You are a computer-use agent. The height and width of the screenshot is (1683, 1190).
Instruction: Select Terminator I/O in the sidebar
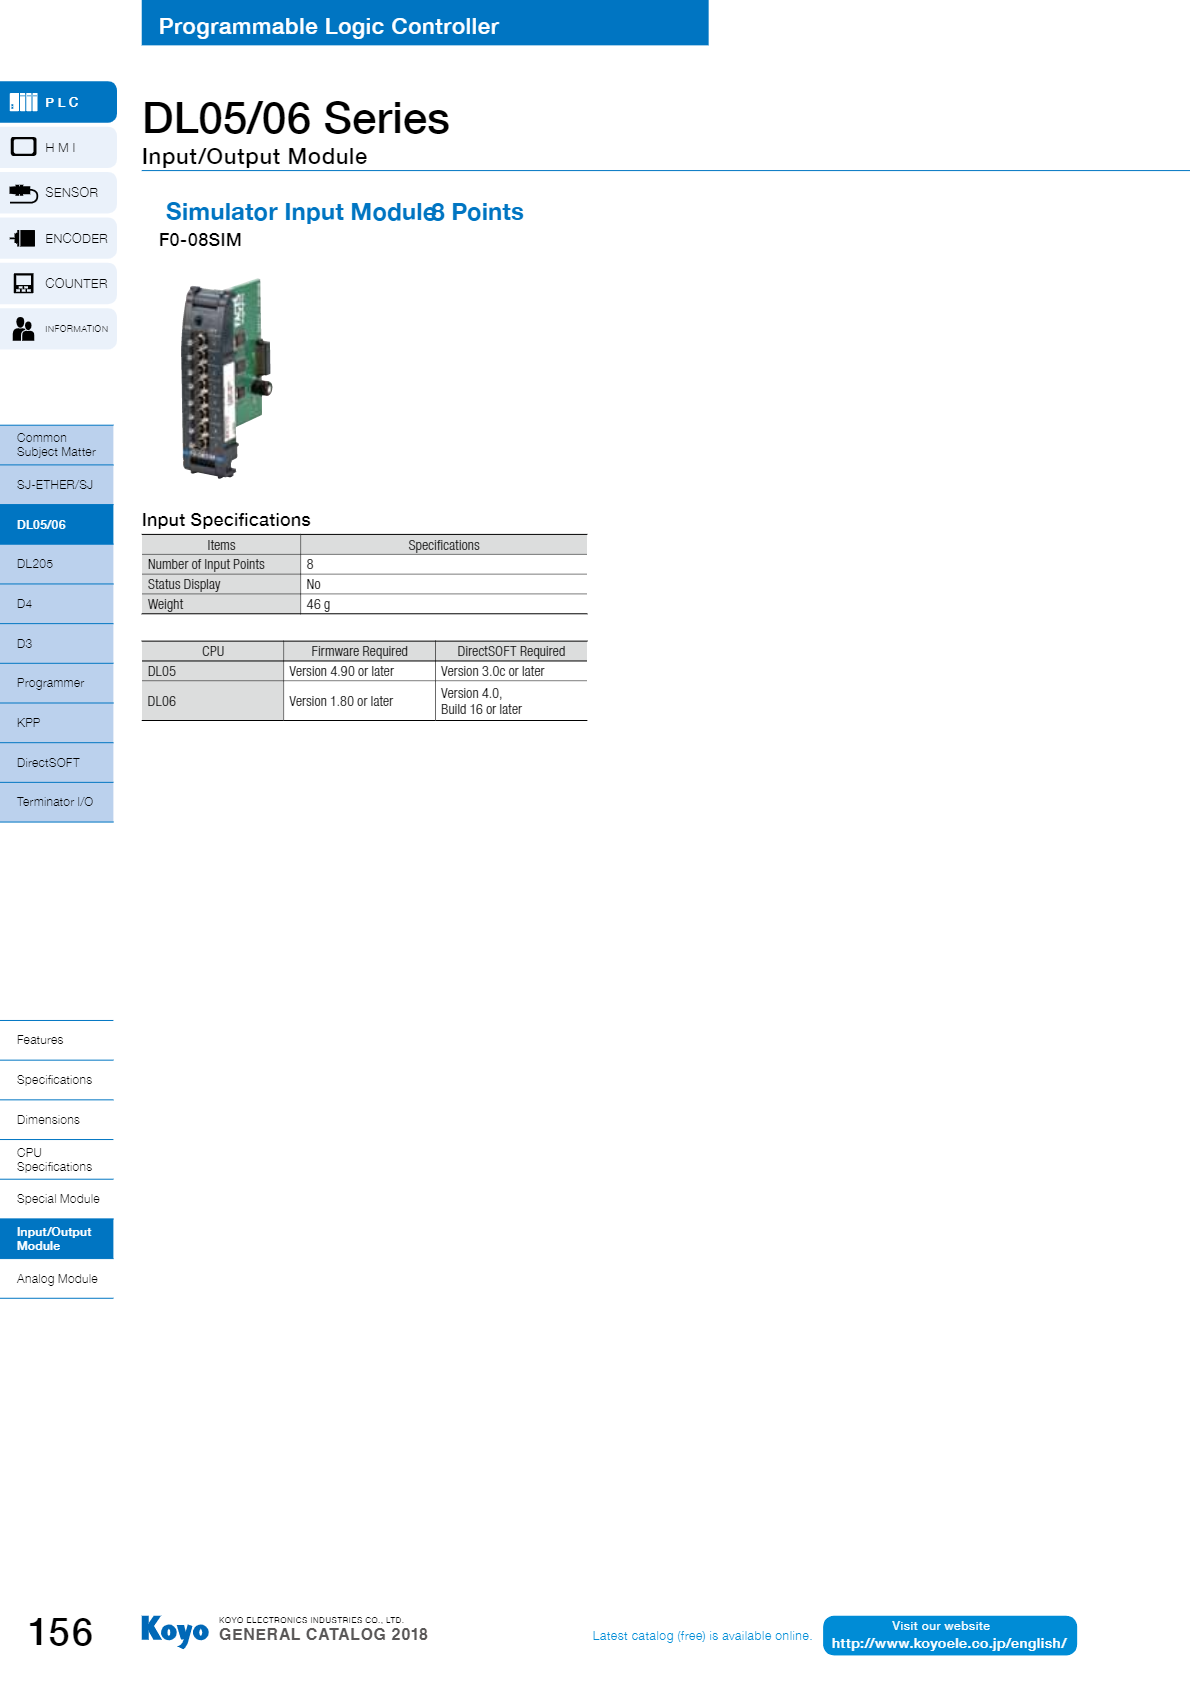(x=57, y=802)
